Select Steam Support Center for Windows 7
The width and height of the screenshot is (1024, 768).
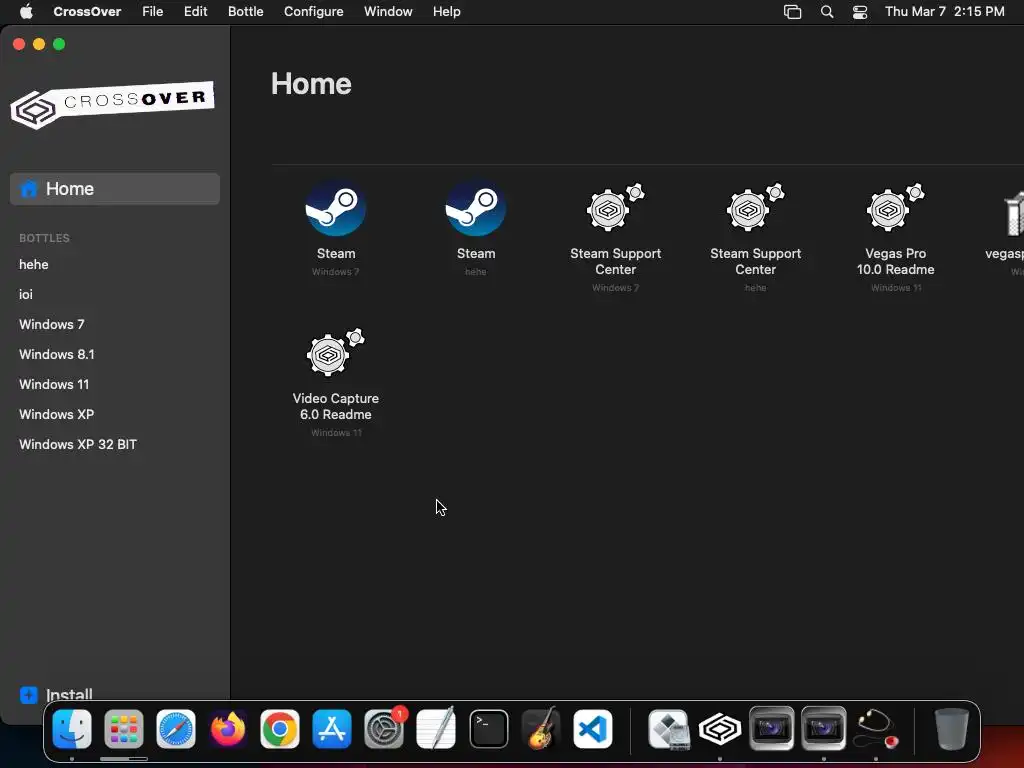tap(615, 208)
